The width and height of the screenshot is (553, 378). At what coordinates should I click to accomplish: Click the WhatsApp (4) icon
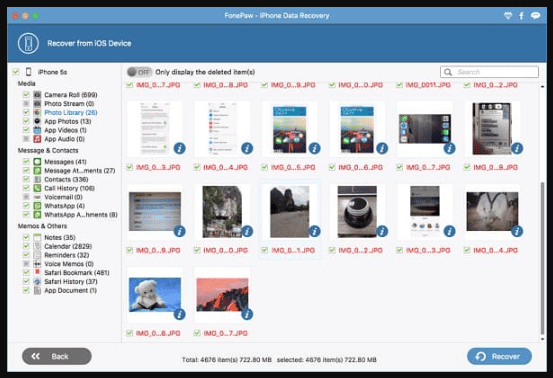pos(37,206)
